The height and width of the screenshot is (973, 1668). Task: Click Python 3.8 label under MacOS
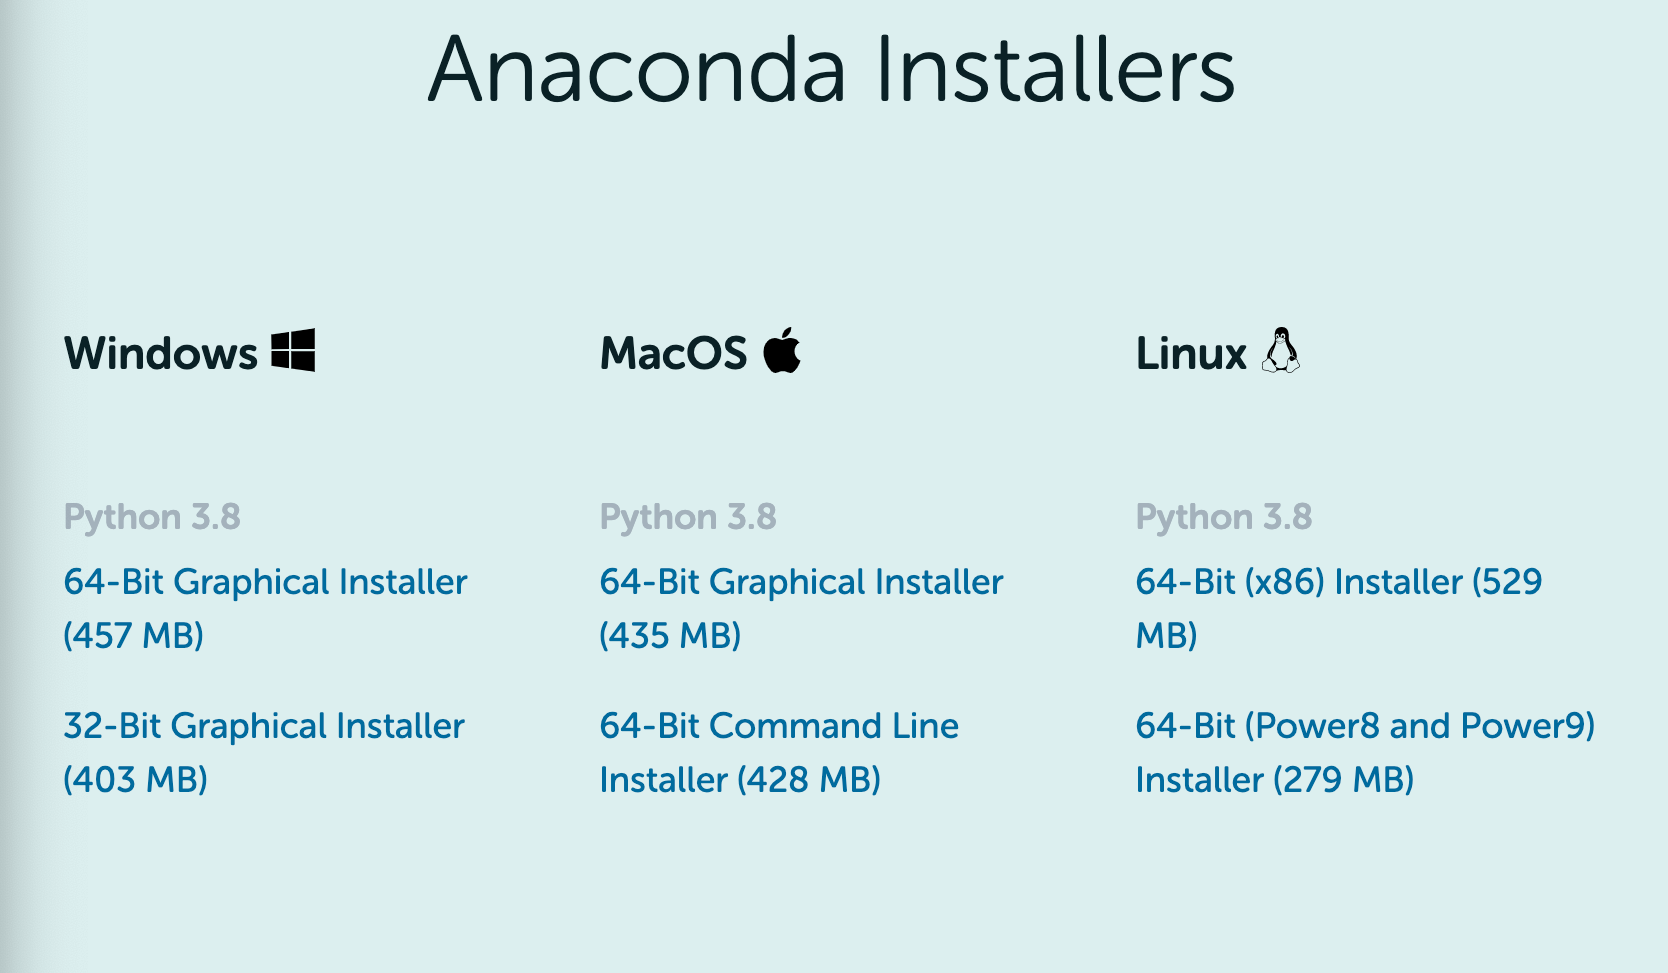tap(688, 517)
